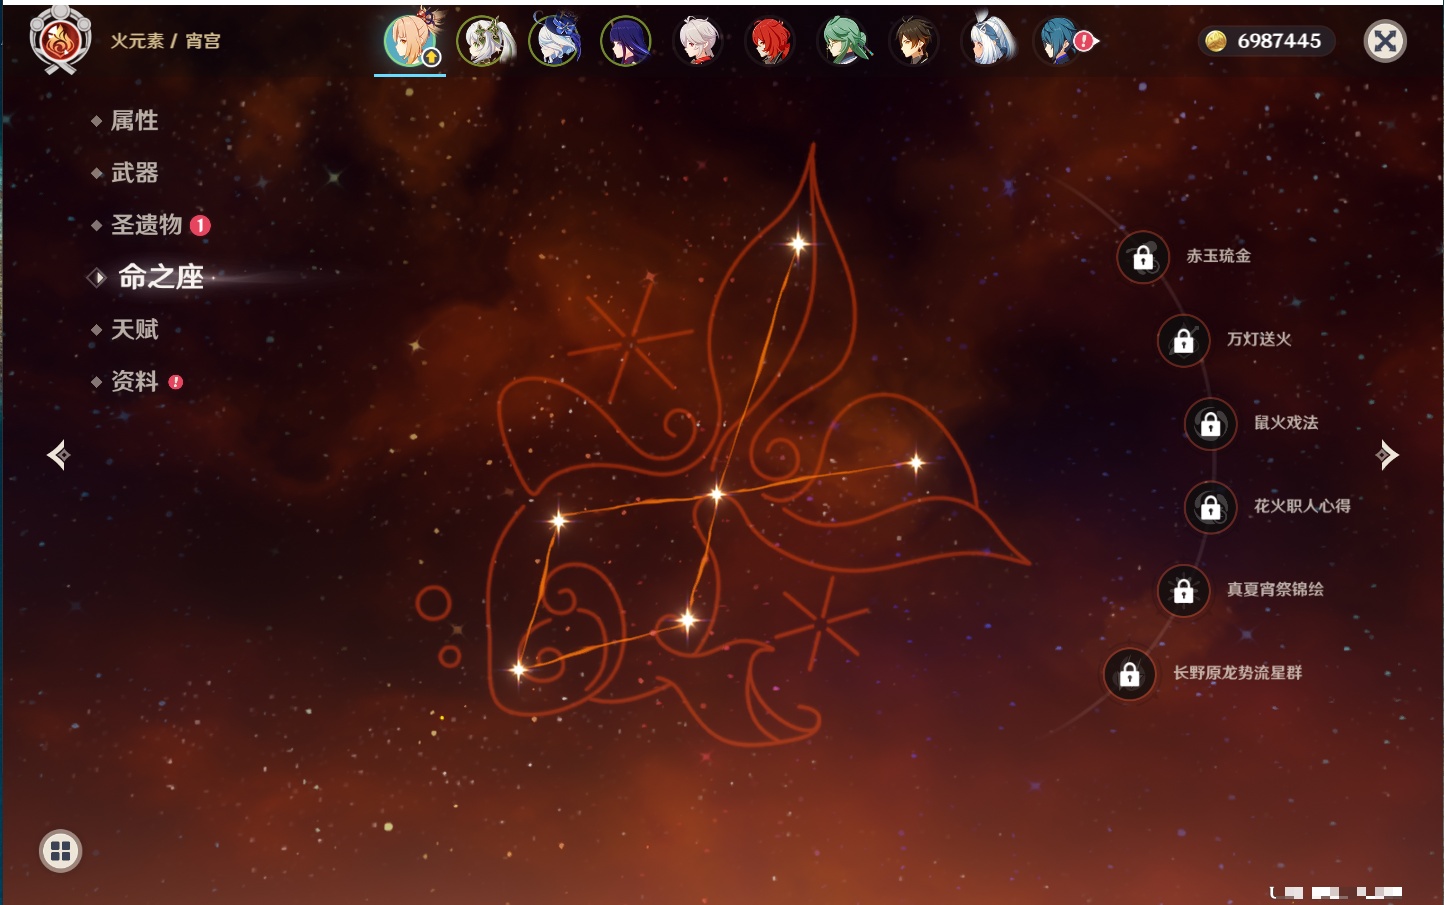Screen dimensions: 1444x905
Task: Open the grid menu button
Action: tap(60, 851)
